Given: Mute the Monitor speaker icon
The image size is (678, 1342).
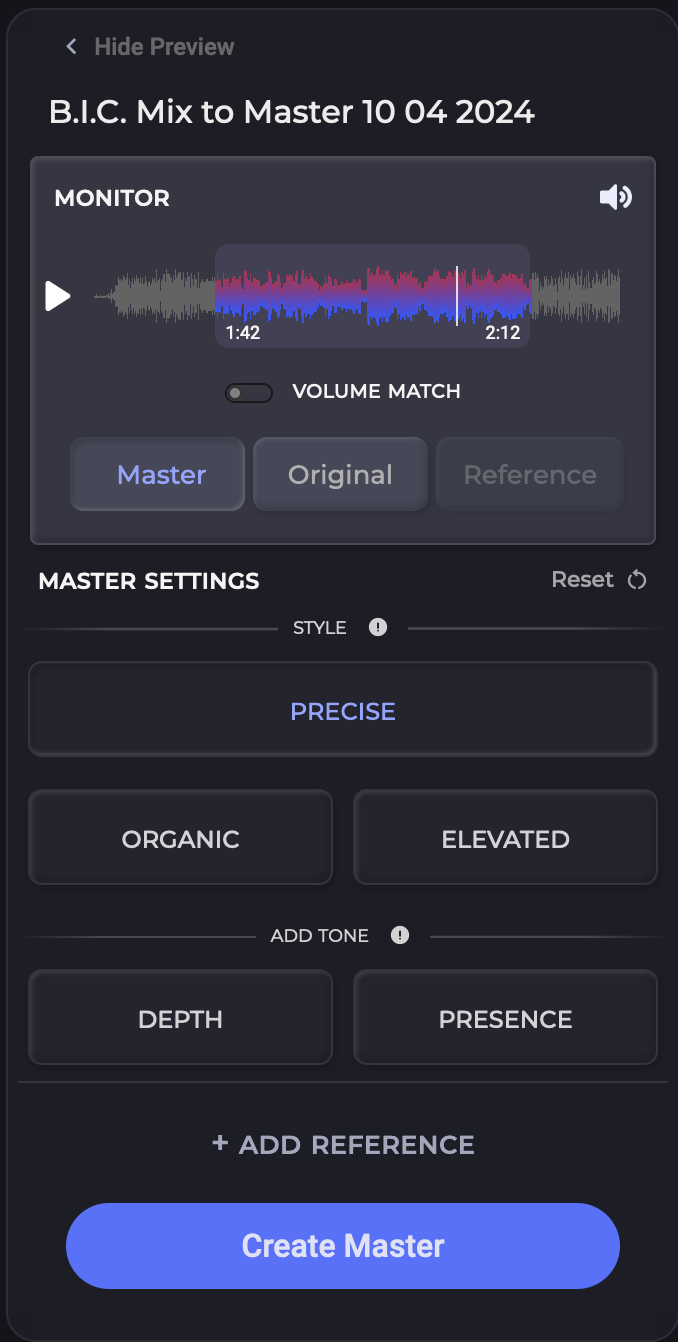Looking at the screenshot, I should point(615,197).
